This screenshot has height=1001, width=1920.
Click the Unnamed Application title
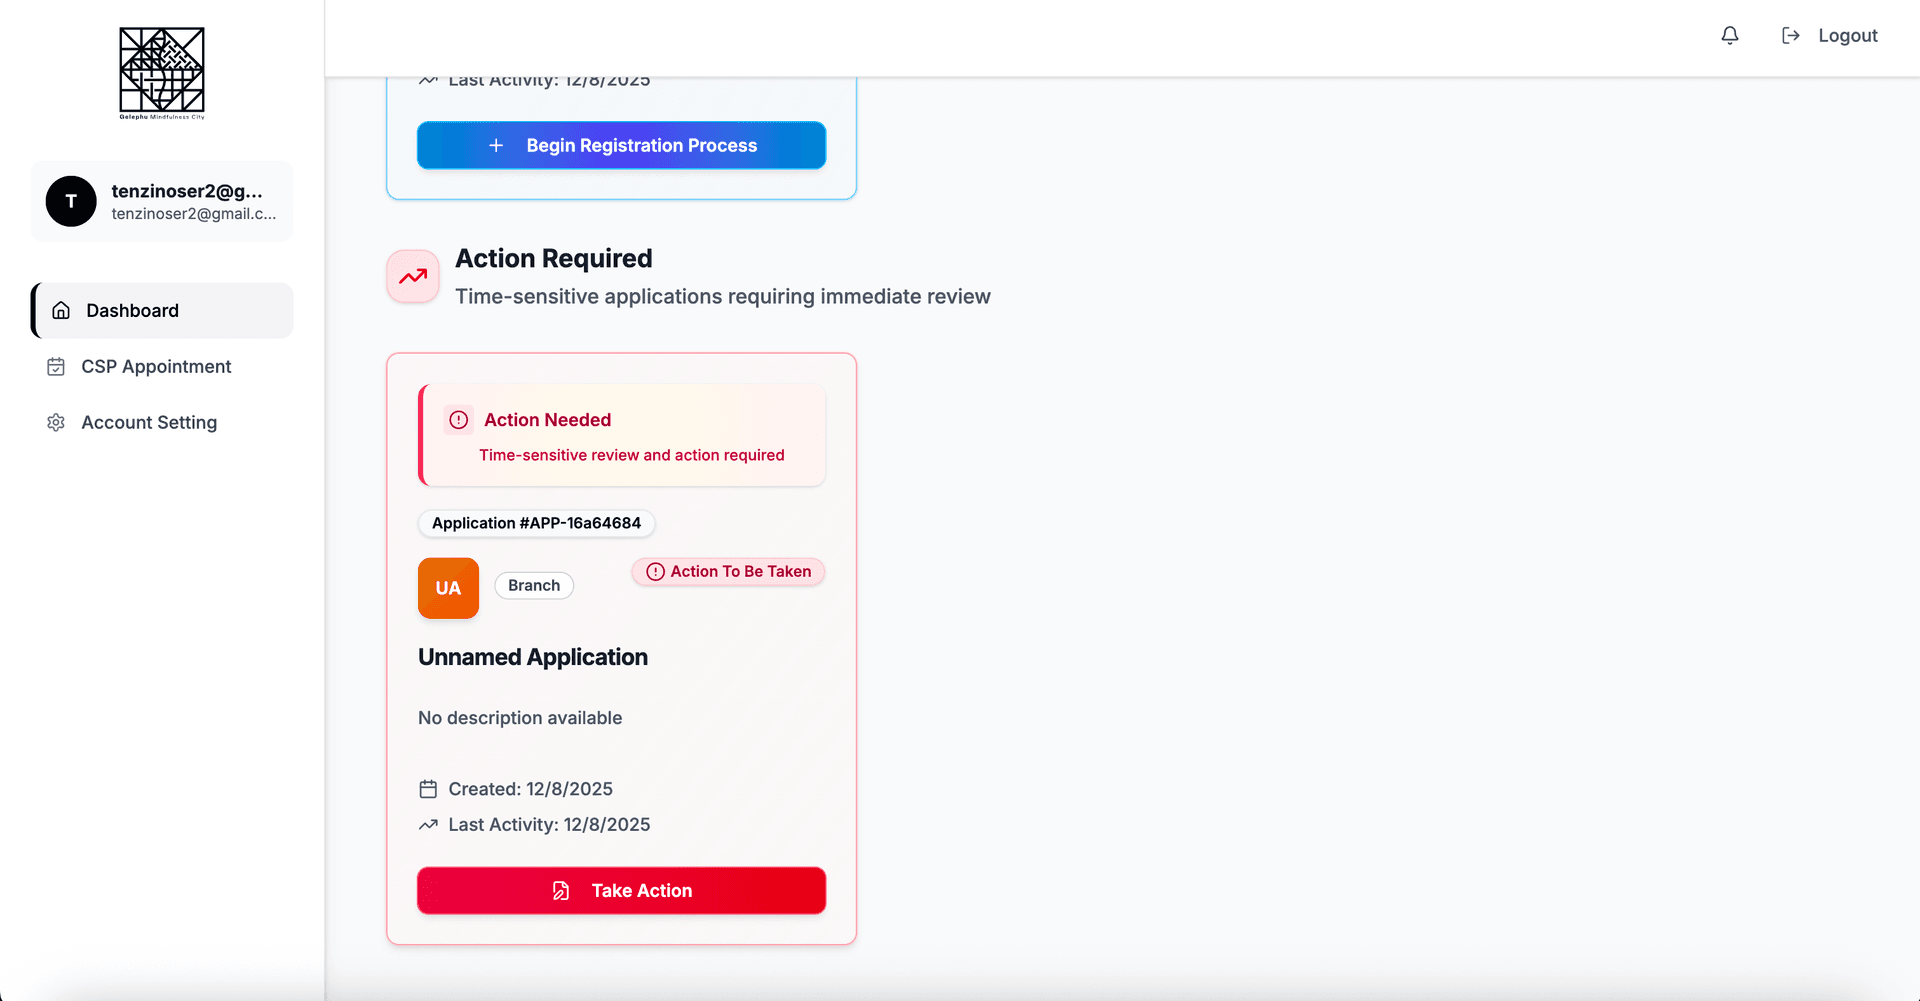(x=533, y=657)
